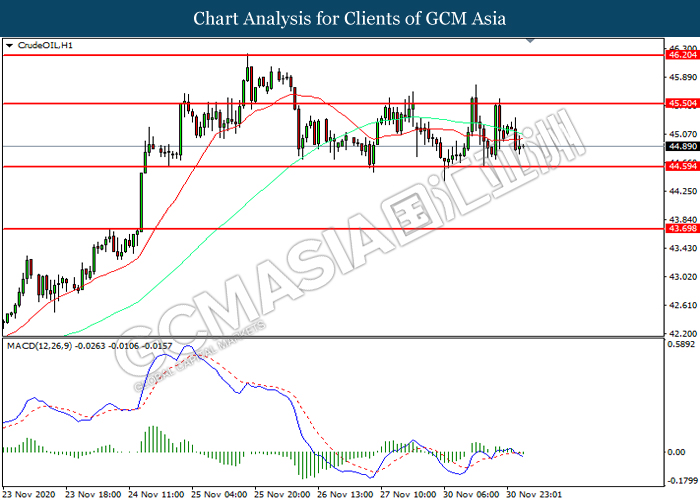The height and width of the screenshot is (500, 700).
Task: Select the 46.204 red price tag
Action: tap(681, 55)
